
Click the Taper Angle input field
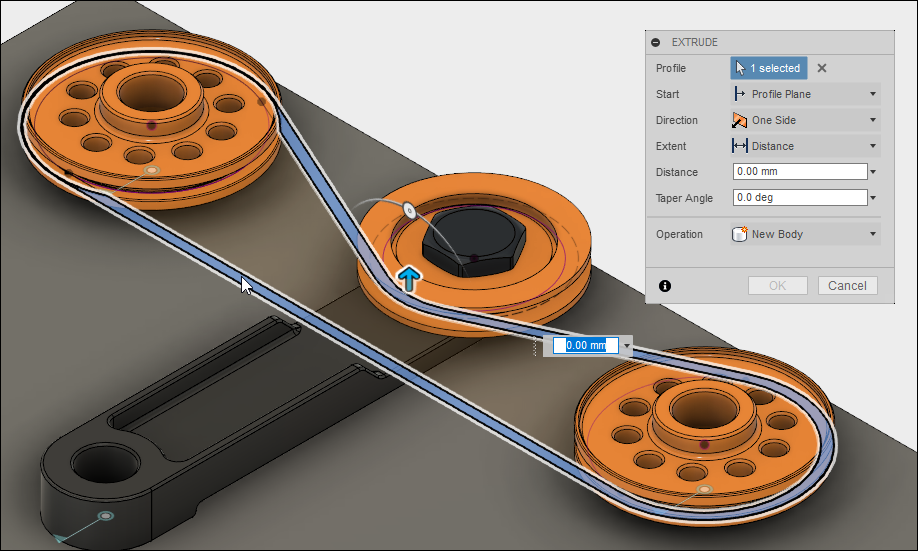pos(800,197)
